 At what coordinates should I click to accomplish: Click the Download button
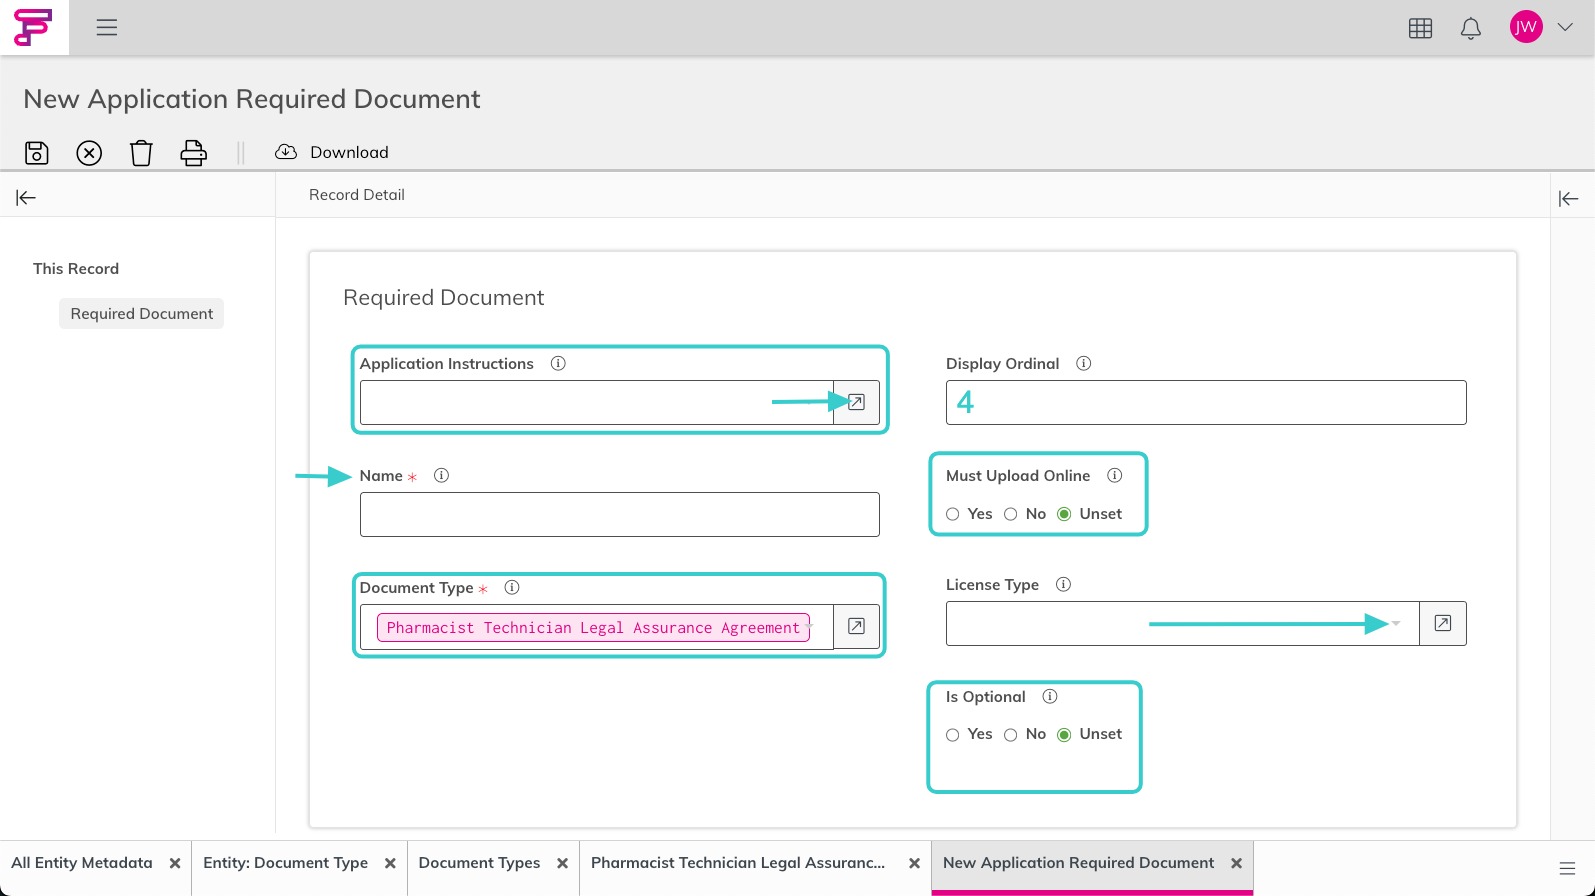(x=332, y=152)
